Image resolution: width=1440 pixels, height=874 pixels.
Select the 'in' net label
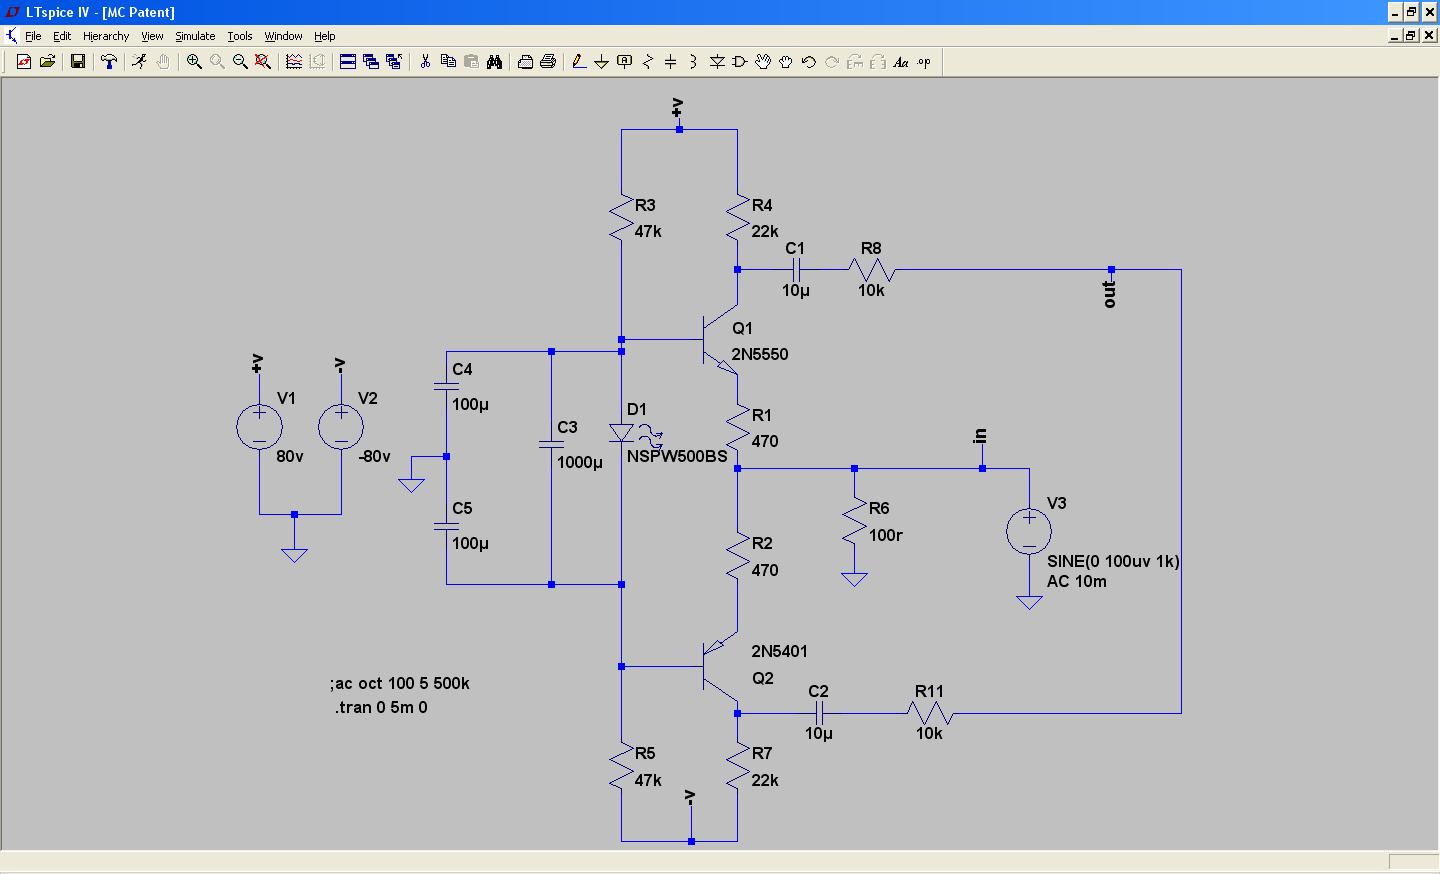tap(980, 436)
